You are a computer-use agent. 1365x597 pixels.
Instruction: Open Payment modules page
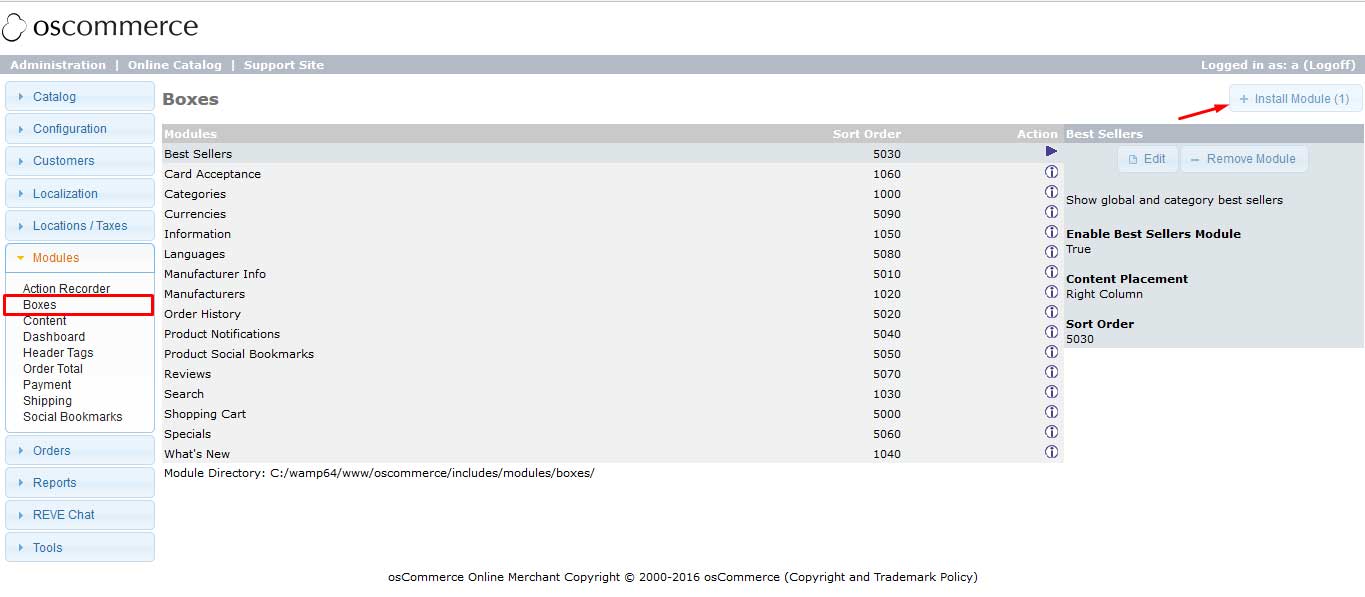(x=47, y=385)
